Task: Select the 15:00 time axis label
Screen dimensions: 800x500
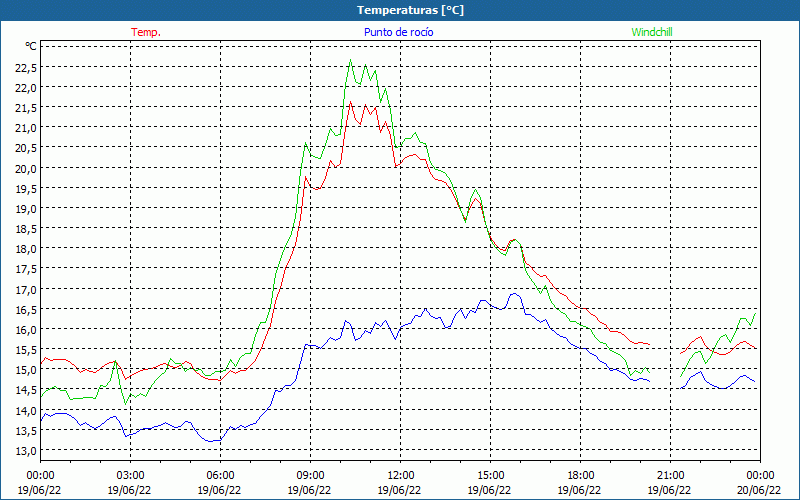Action: click(x=490, y=475)
